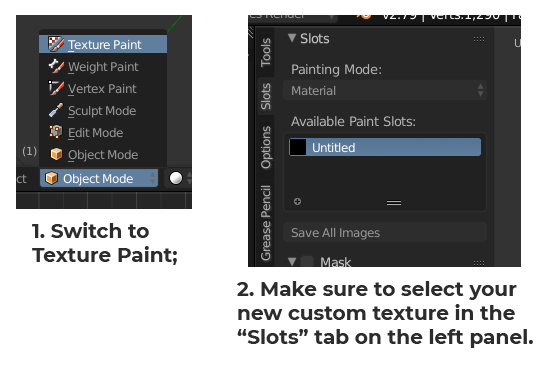Collapse the Slots panel triangle
The image size is (540, 368).
(x=292, y=38)
